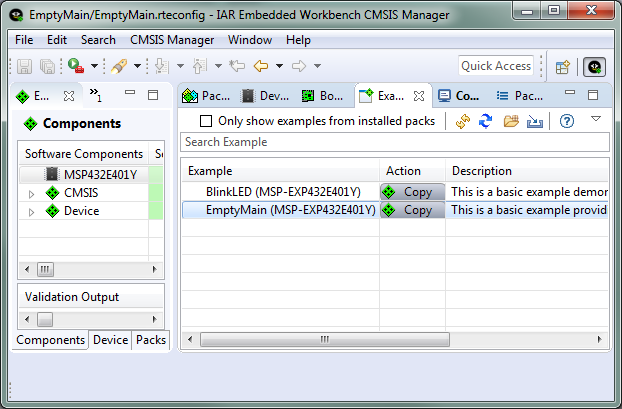Expand the Device tree node
Image resolution: width=622 pixels, height=409 pixels.
(32, 211)
